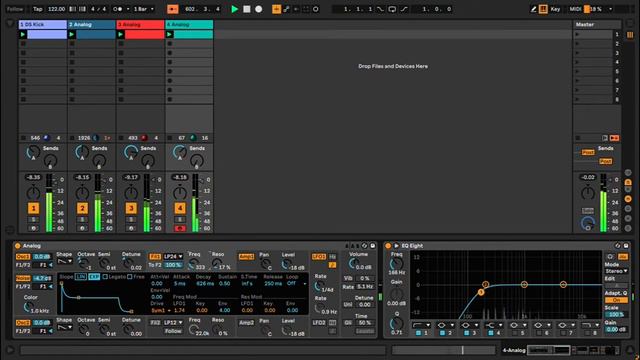Click Track Activator button 3

point(131,209)
